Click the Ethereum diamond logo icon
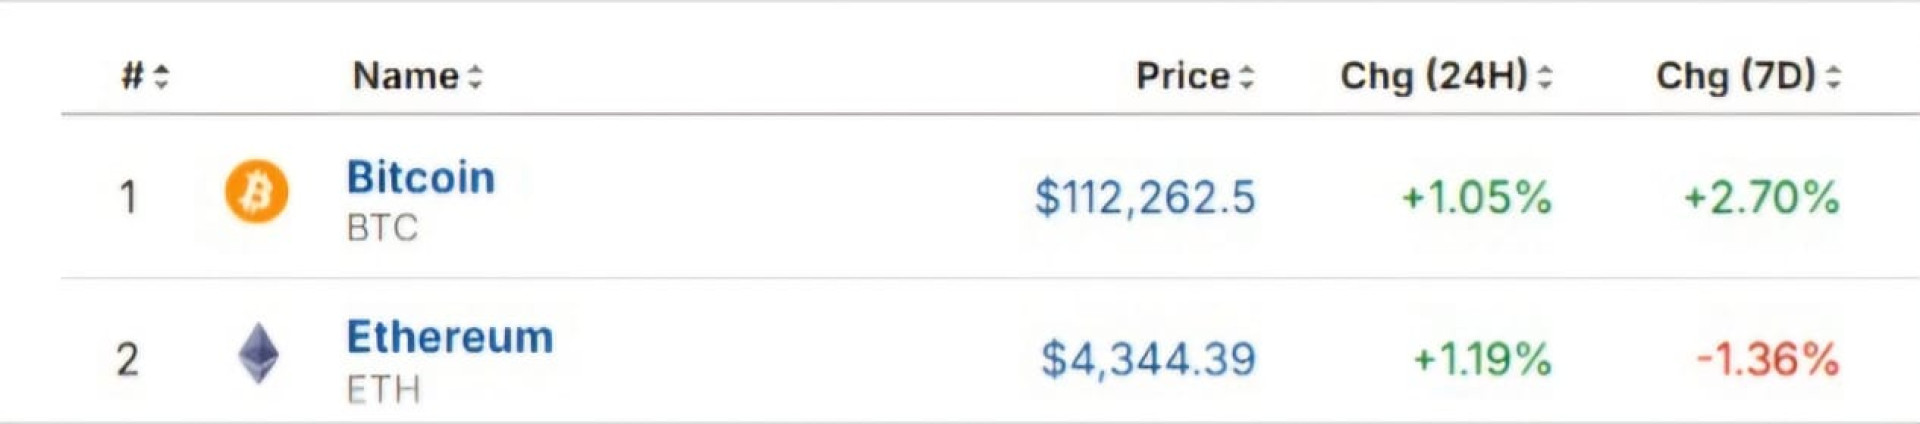Screen dimensions: 1920x424 (258, 353)
